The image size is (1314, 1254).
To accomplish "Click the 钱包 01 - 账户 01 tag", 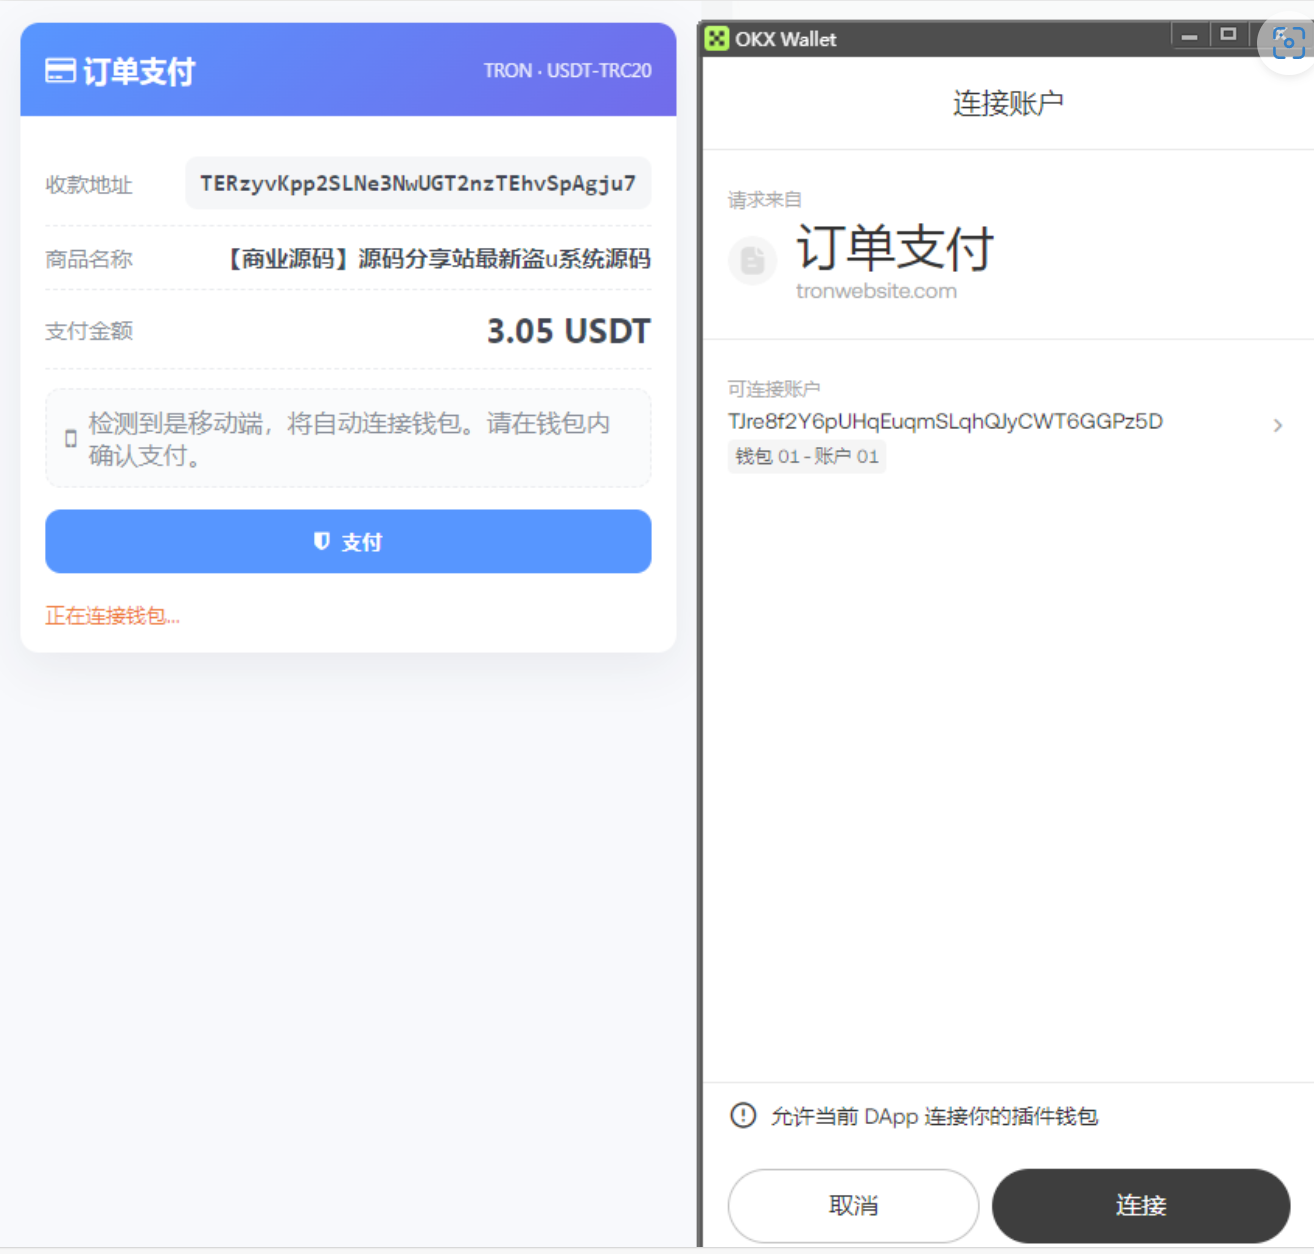I will click(806, 456).
